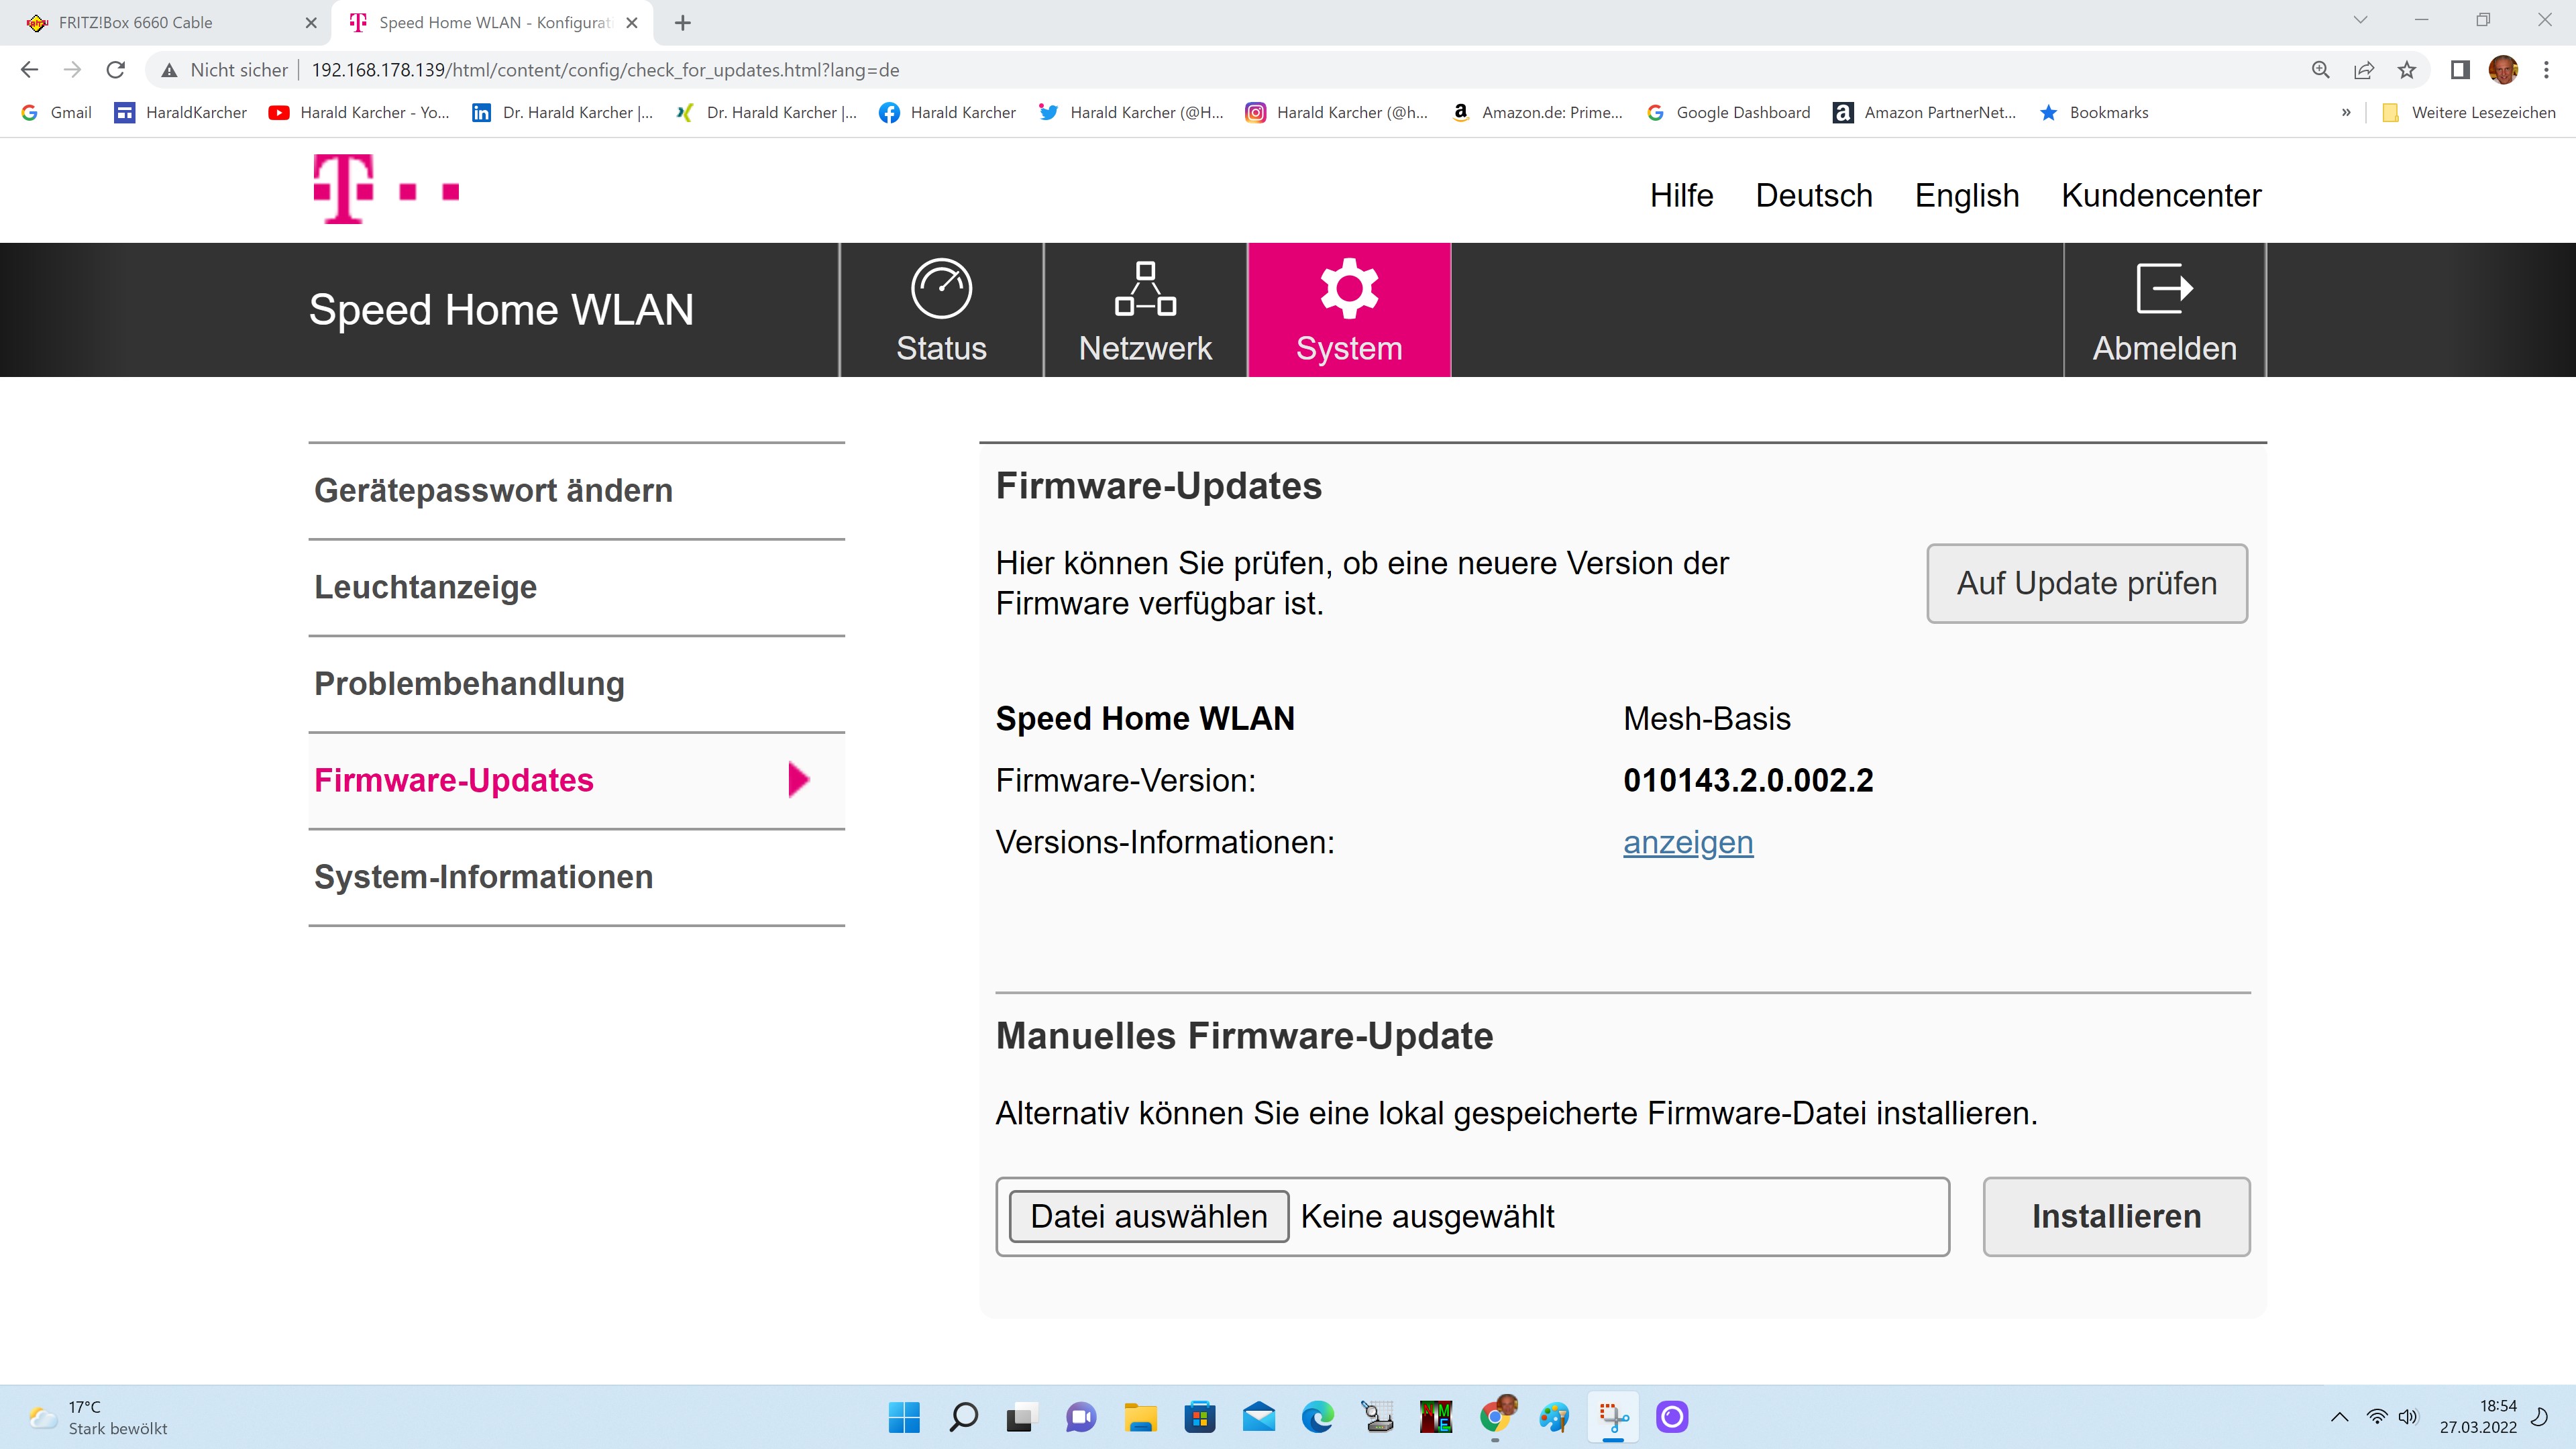Click the System gear icon
2576x1449 pixels.
[x=1348, y=289]
